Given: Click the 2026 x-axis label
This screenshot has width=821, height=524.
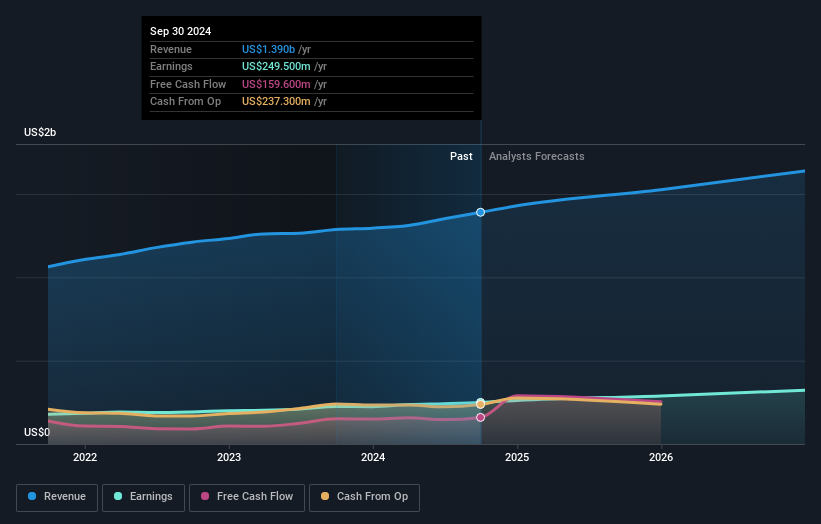Looking at the screenshot, I should [661, 457].
